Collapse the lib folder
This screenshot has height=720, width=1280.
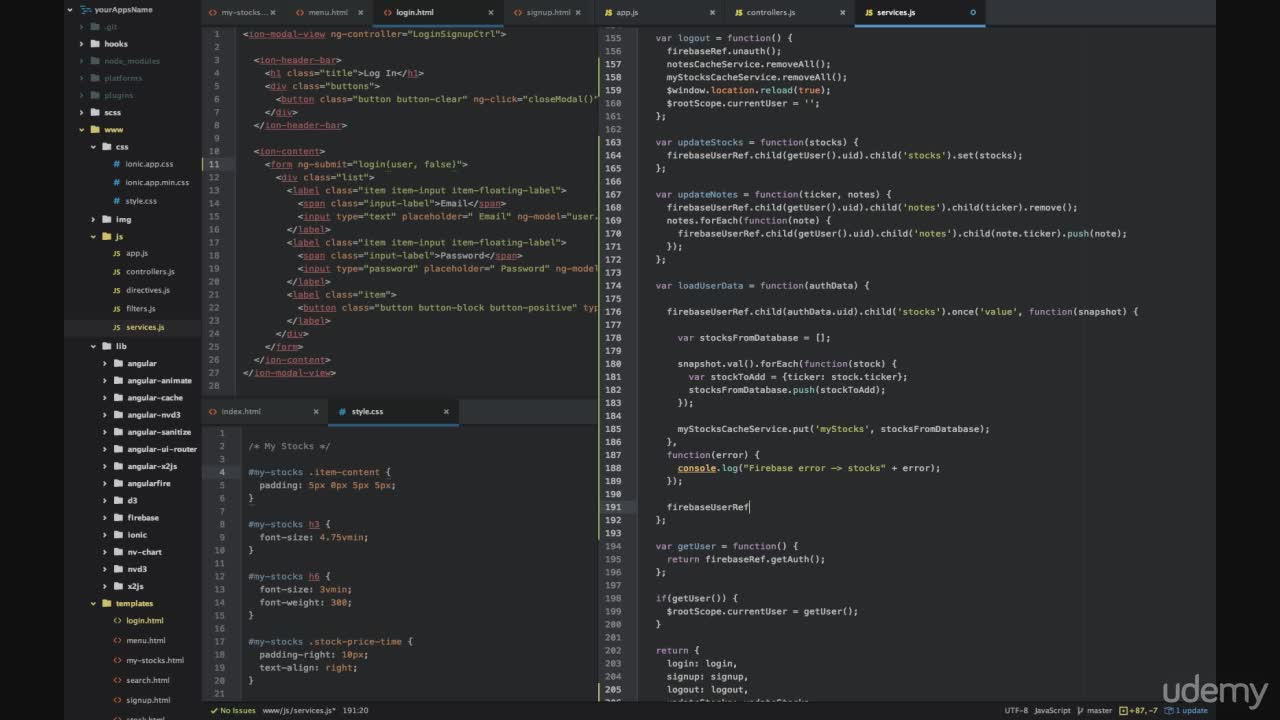click(x=93, y=346)
